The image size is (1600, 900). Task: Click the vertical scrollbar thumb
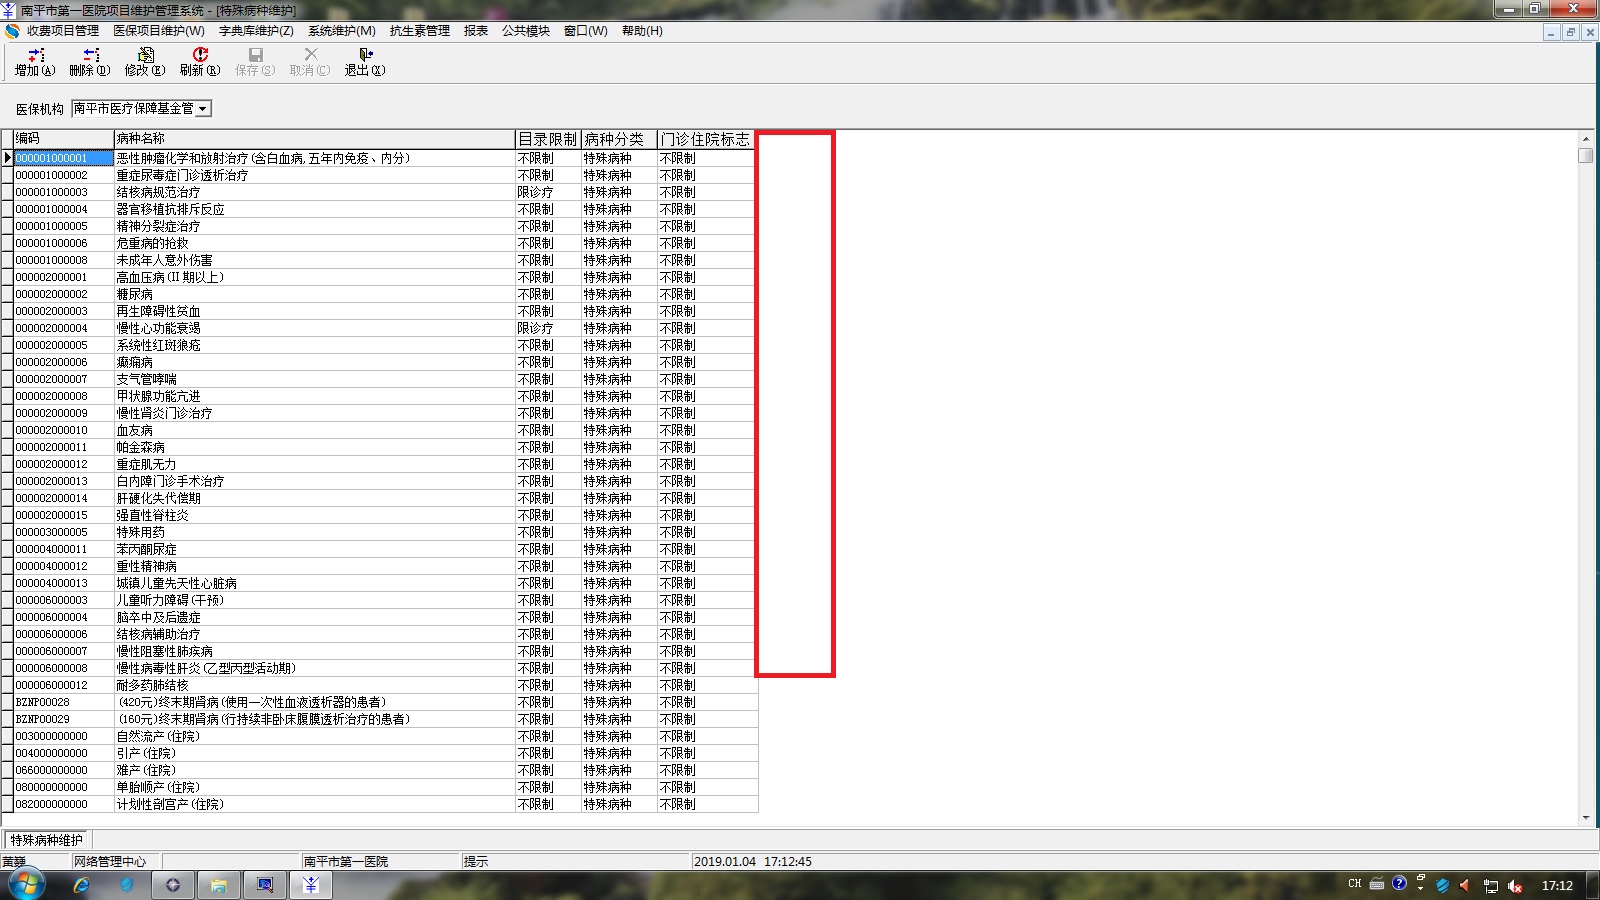click(1586, 155)
